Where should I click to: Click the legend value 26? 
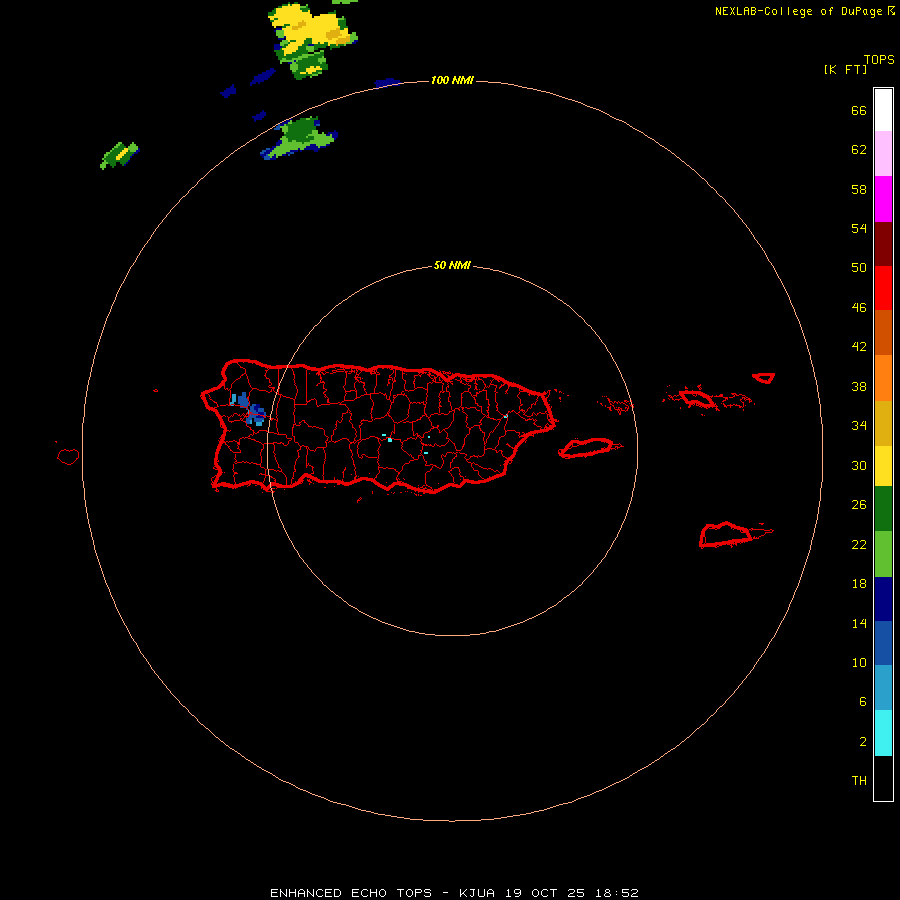pos(859,505)
